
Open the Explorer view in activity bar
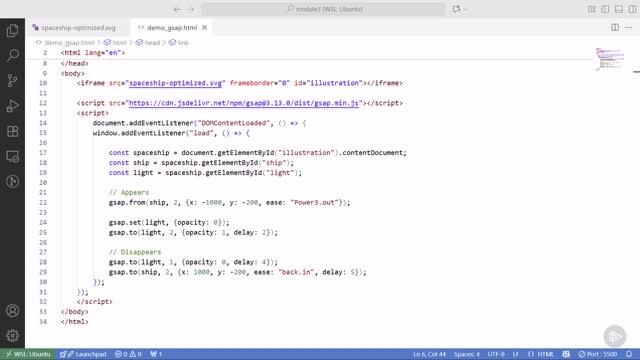(x=12, y=31)
